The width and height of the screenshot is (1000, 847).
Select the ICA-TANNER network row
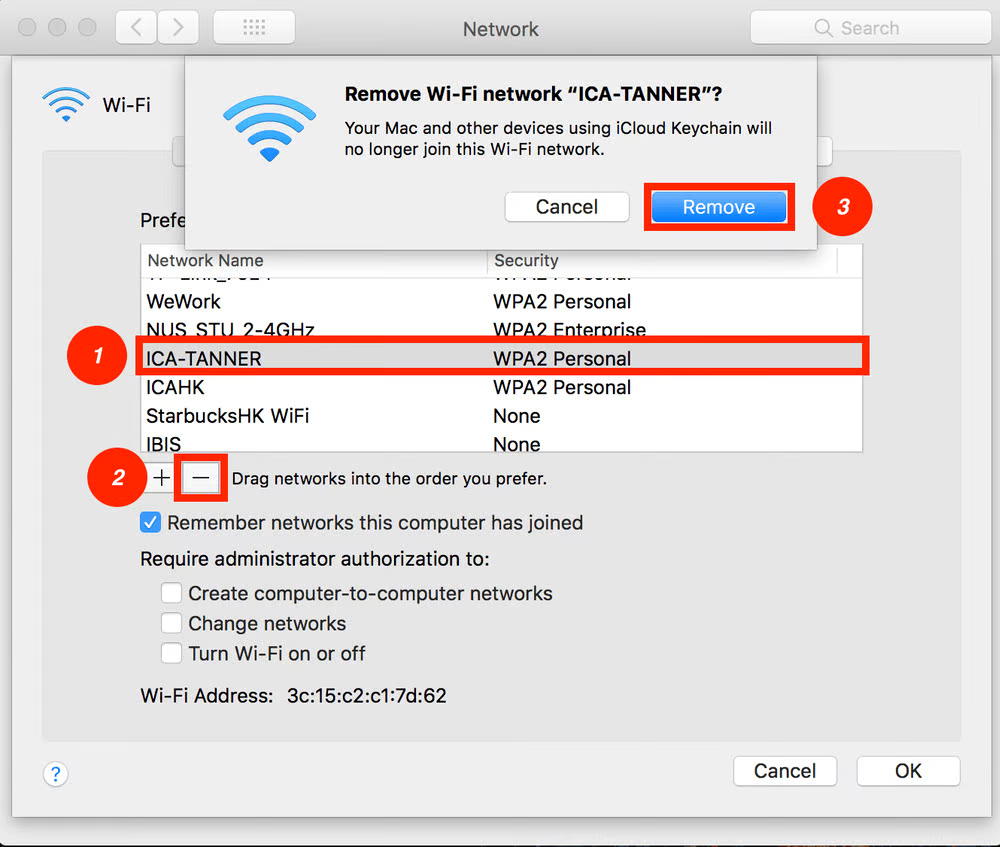tap(501, 358)
